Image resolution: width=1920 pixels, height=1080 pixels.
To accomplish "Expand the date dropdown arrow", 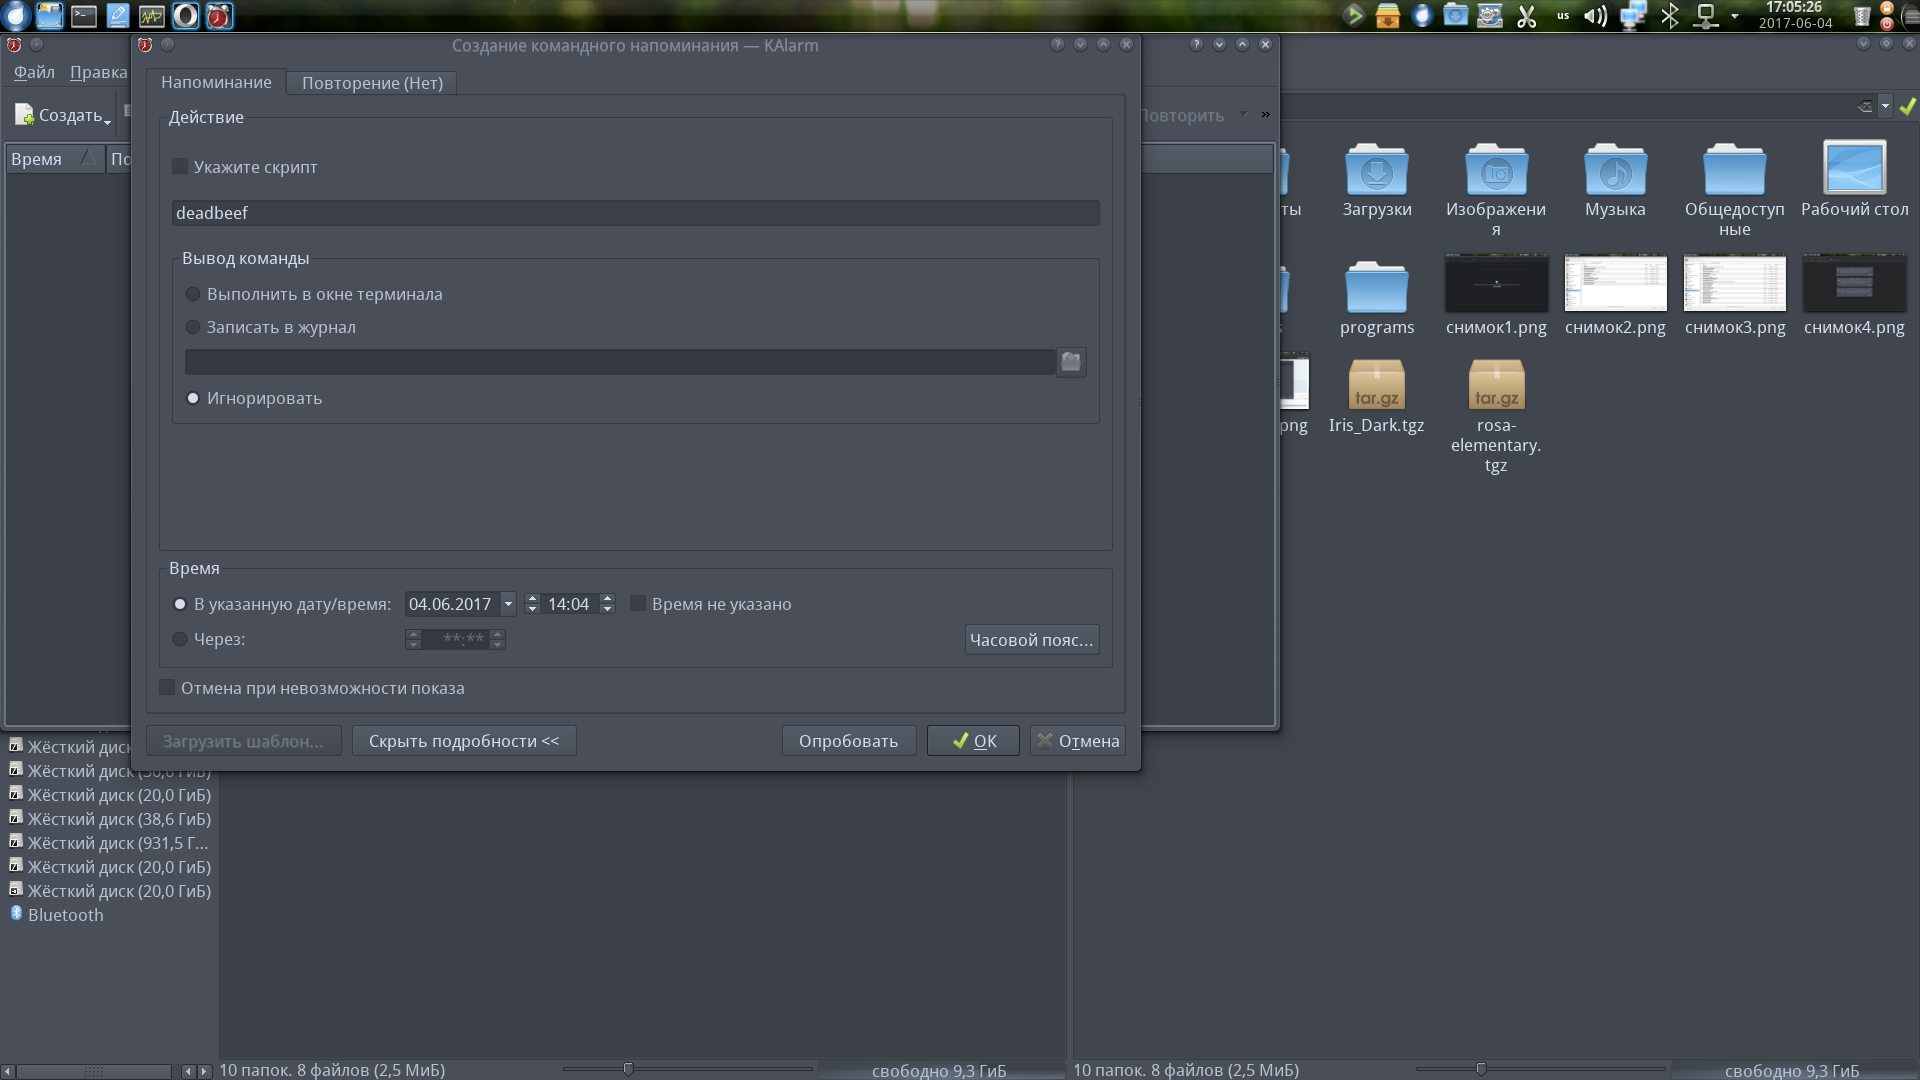I will 508,604.
